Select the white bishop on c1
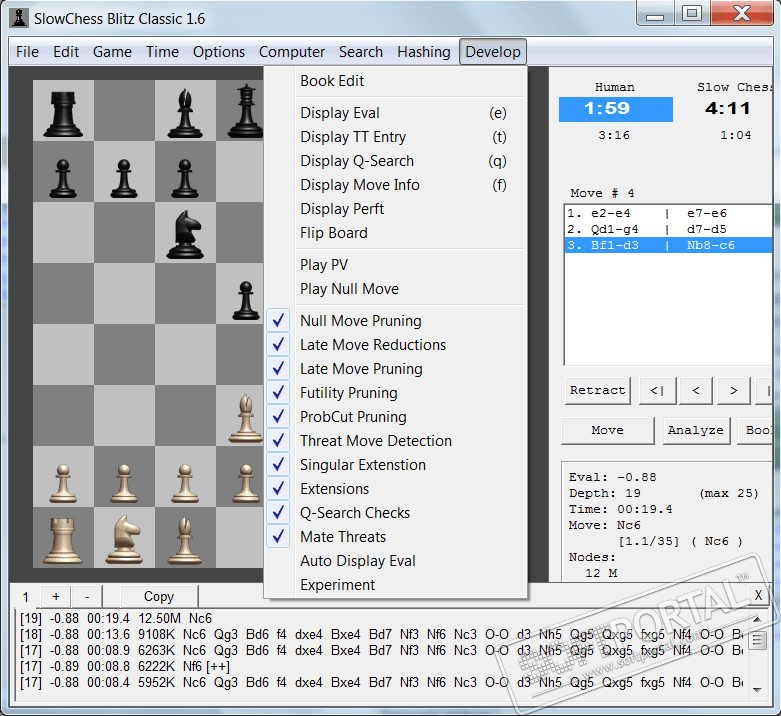The height and width of the screenshot is (716, 781). point(185,540)
